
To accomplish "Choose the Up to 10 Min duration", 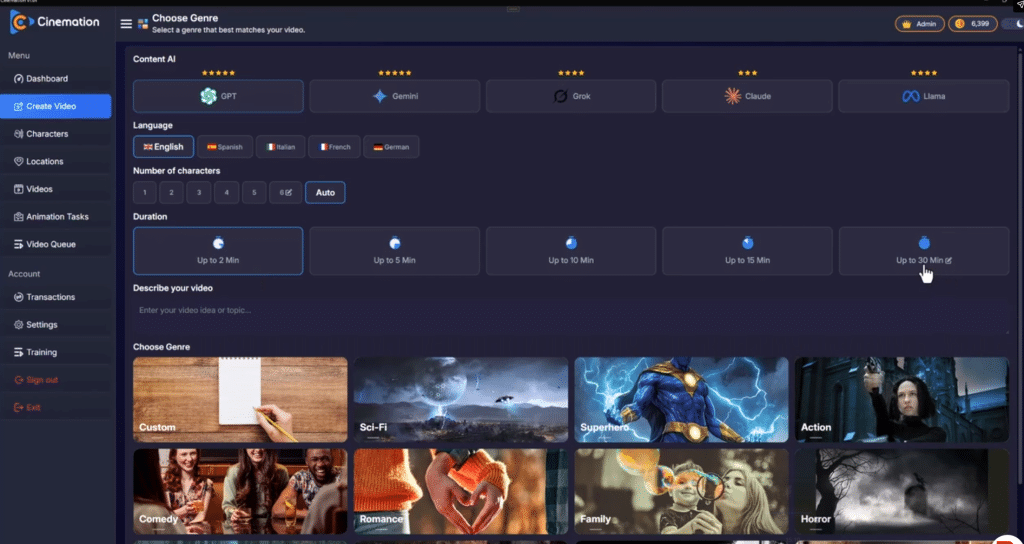I will tap(571, 251).
